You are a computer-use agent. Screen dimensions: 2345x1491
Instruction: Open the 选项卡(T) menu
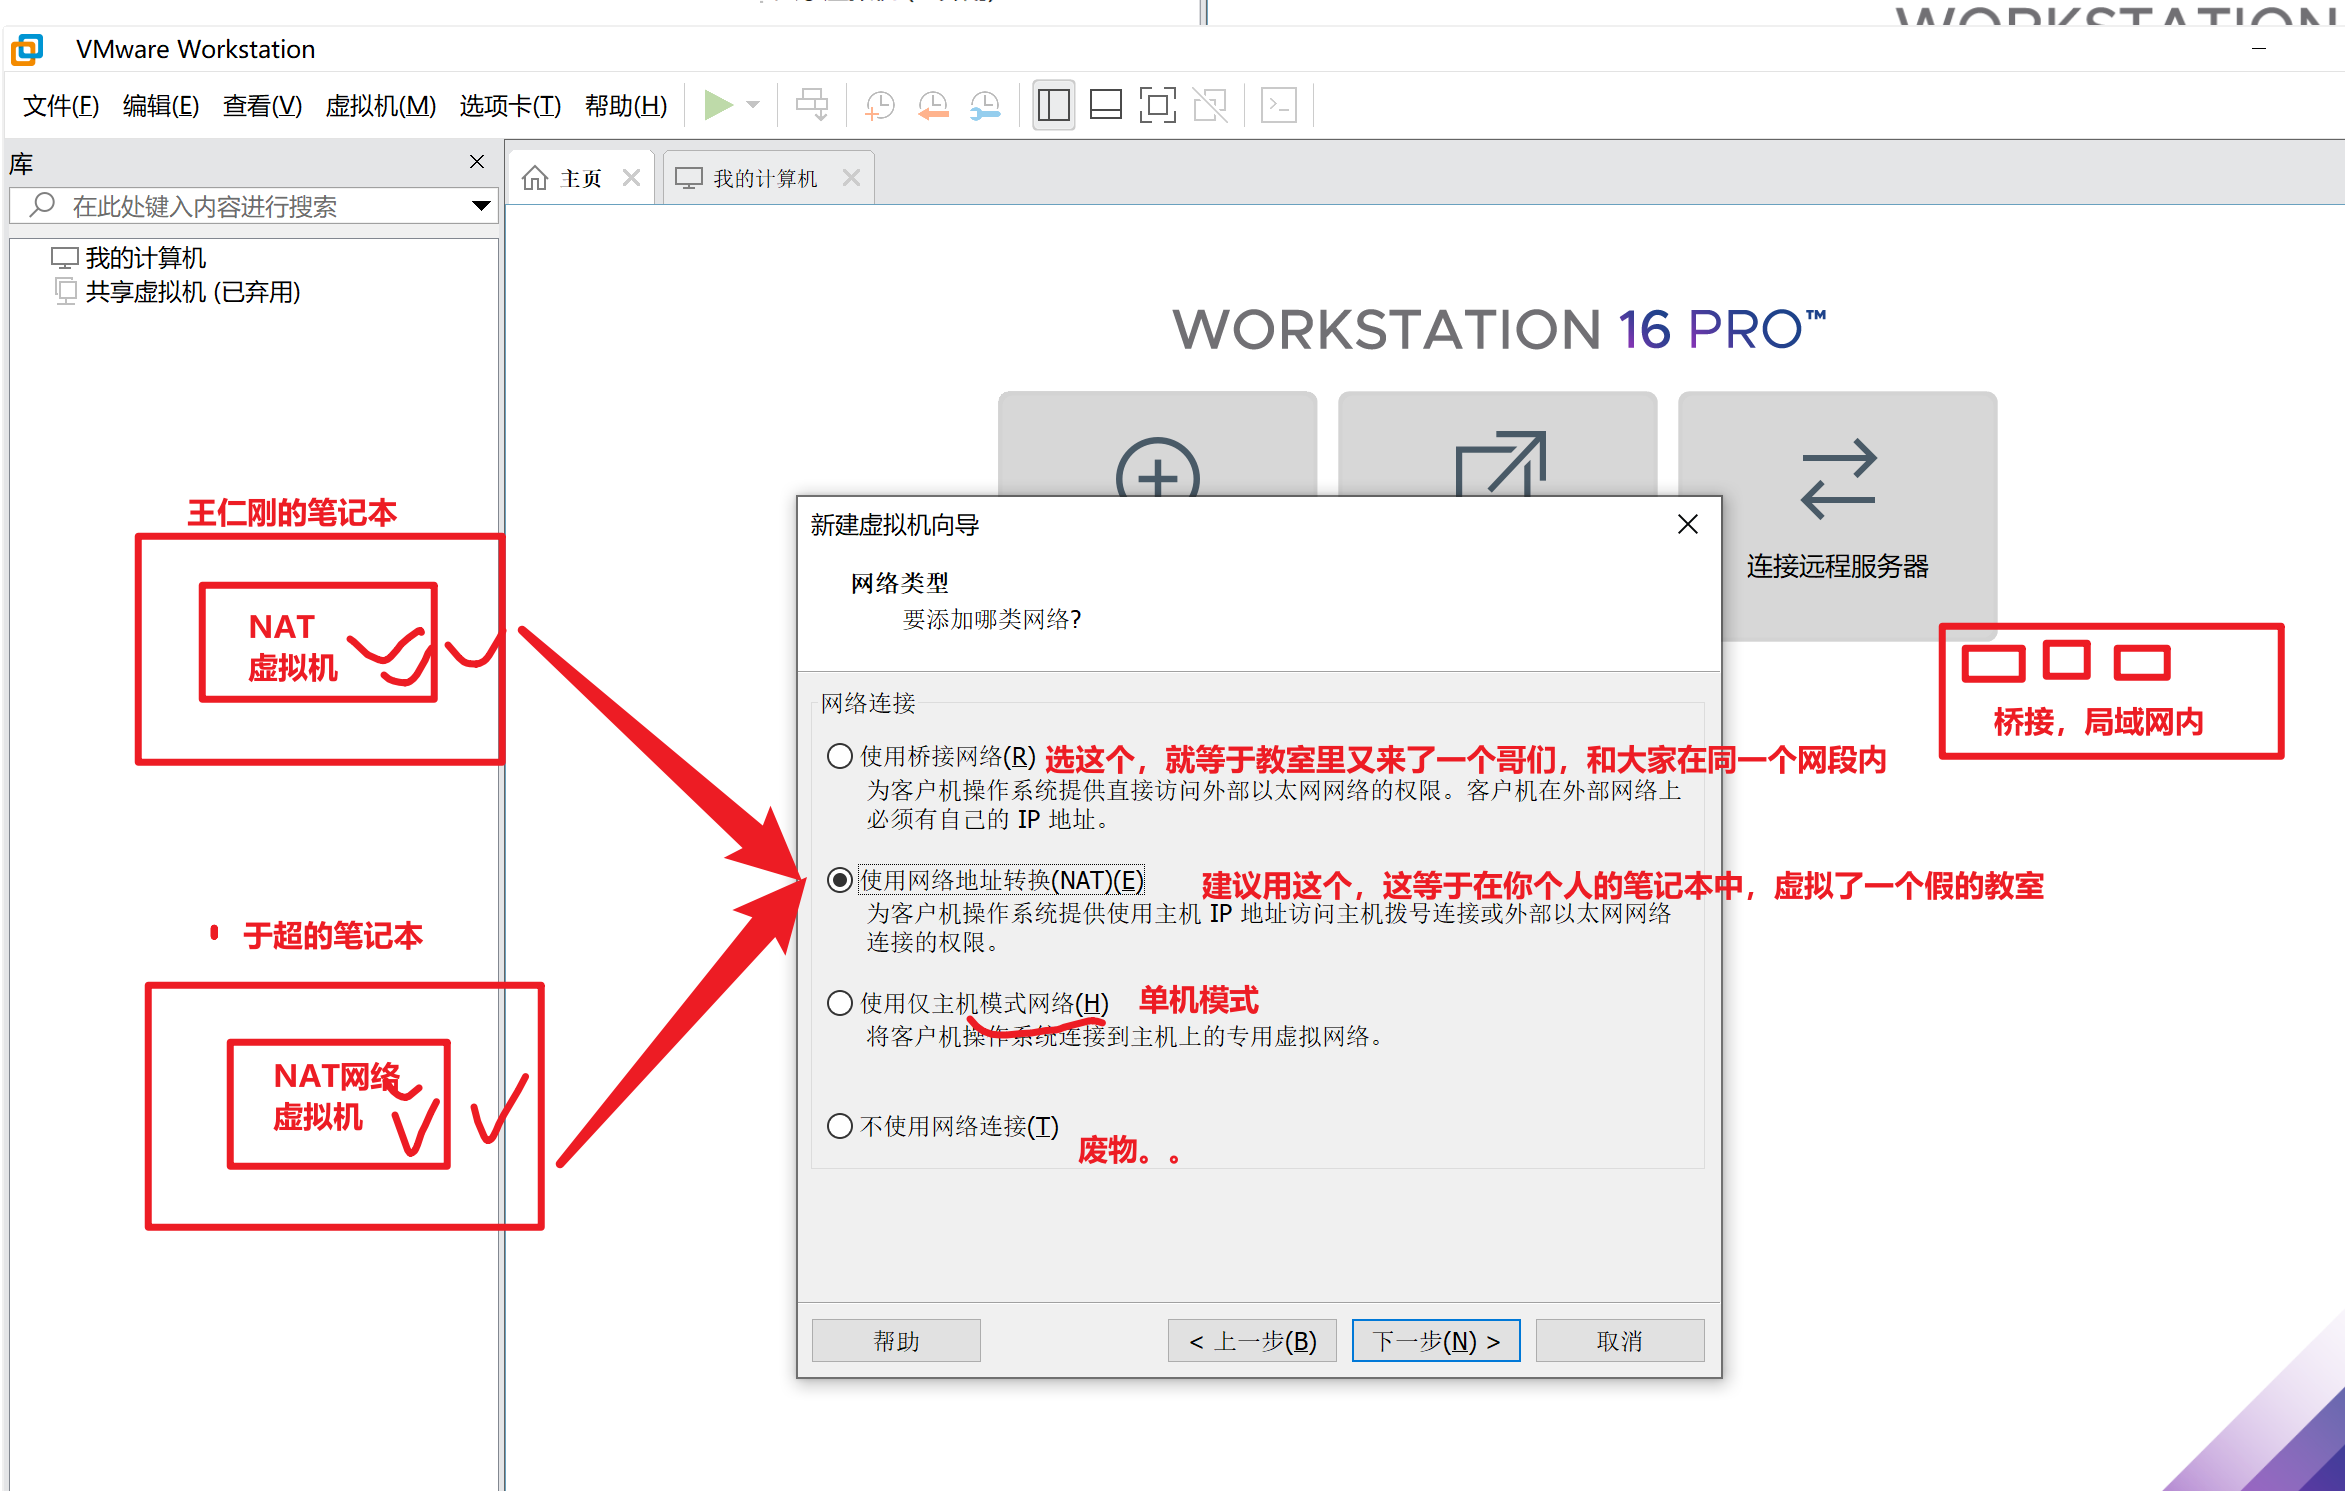coord(510,105)
